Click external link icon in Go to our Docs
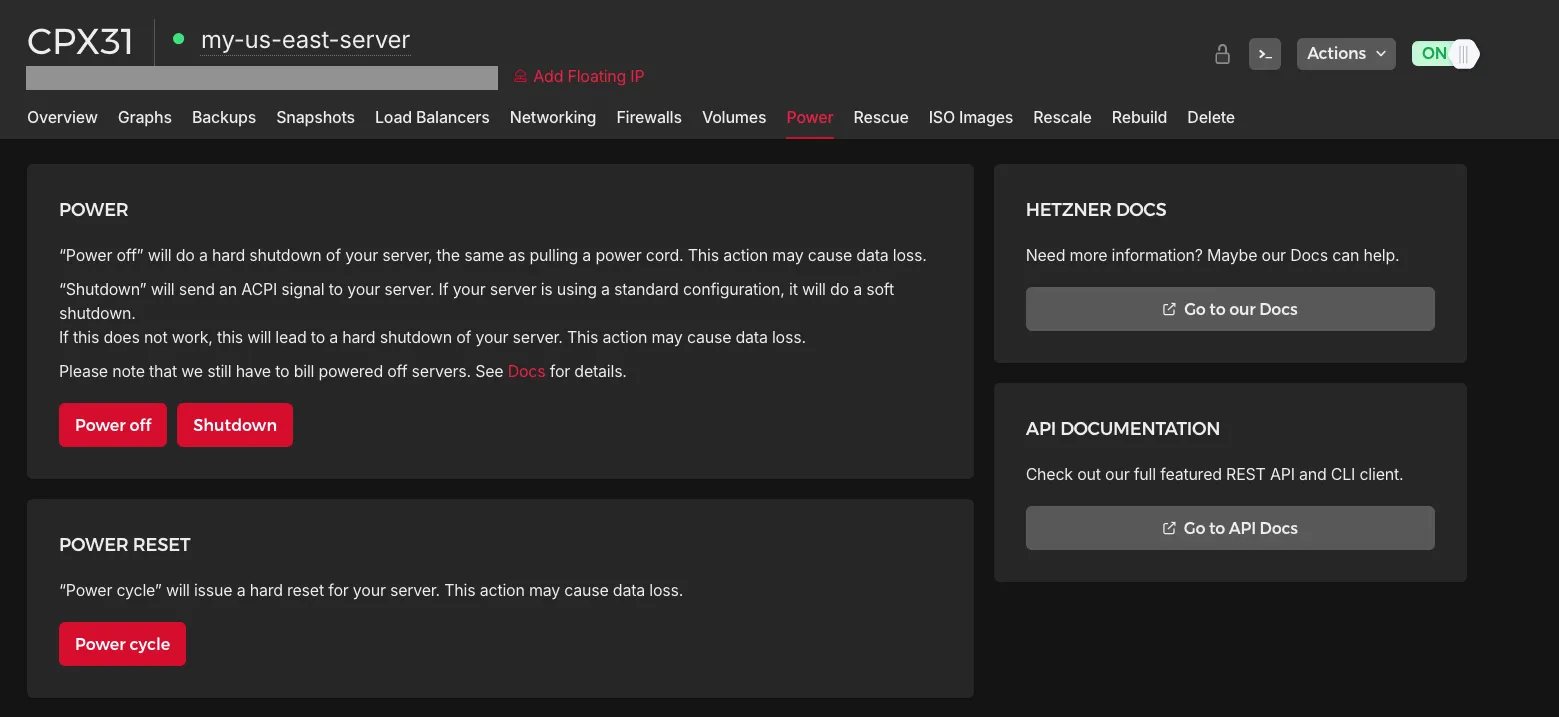1559x717 pixels. click(x=1169, y=309)
